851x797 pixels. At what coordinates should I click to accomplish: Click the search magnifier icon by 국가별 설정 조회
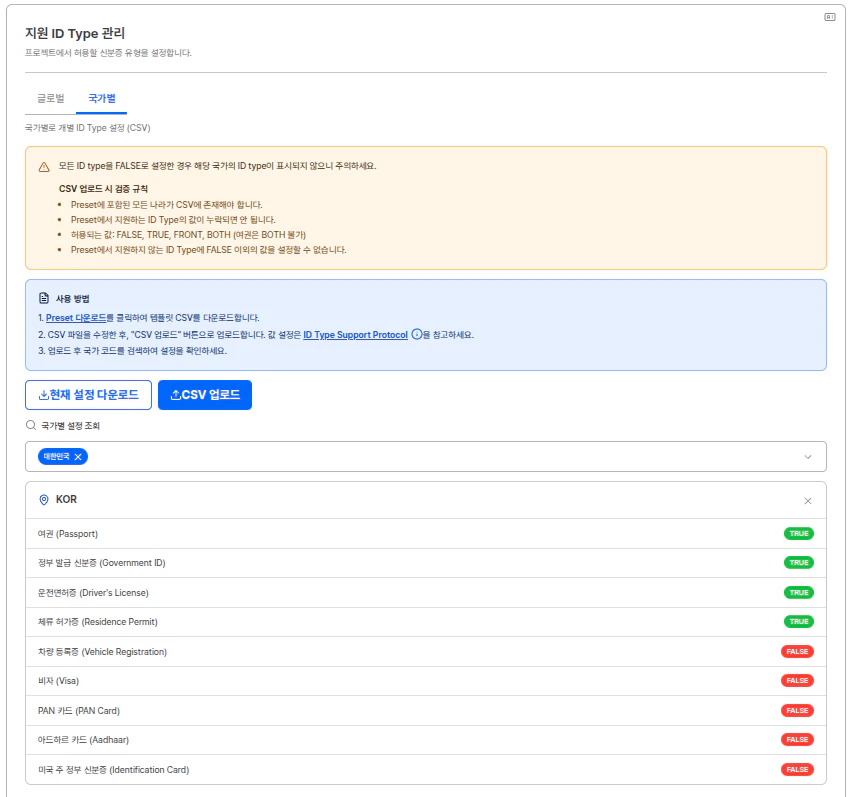(x=31, y=425)
